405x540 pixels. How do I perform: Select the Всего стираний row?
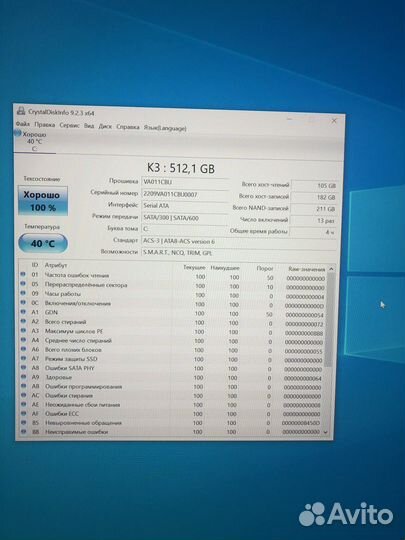(x=173, y=323)
